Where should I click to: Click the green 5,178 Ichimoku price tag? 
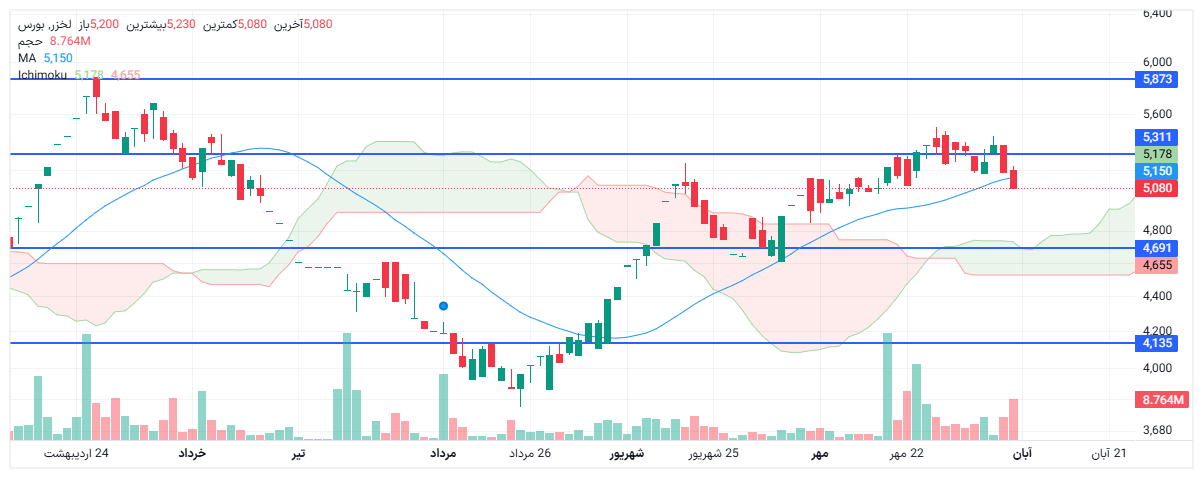1157,154
